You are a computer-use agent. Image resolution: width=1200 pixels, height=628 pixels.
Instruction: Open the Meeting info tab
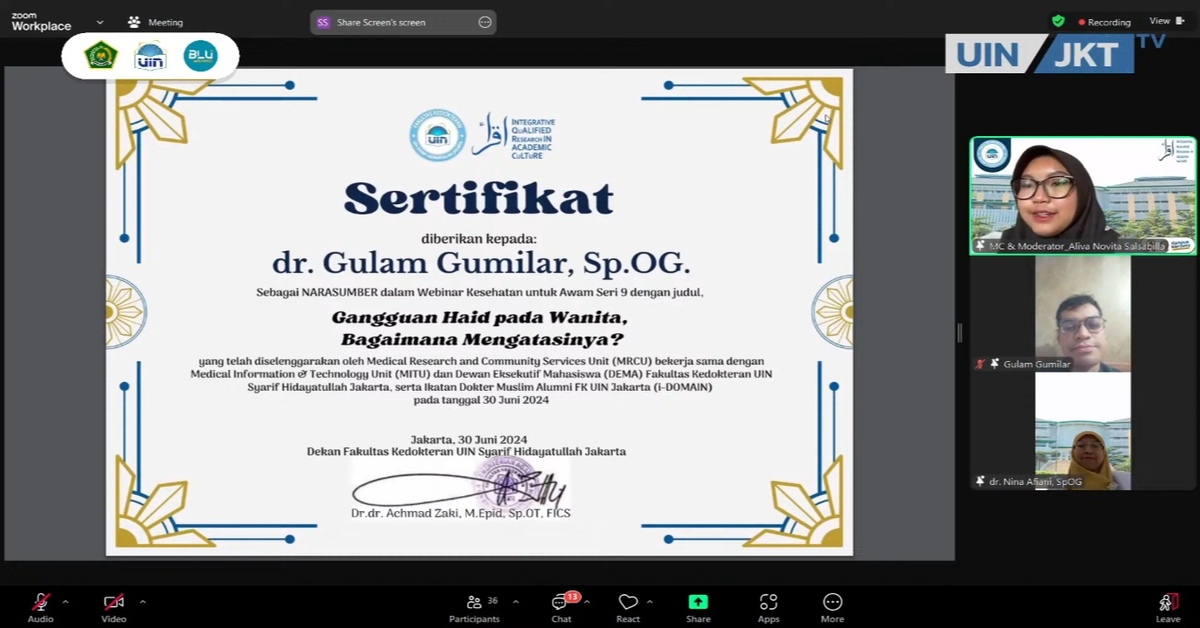coord(155,22)
